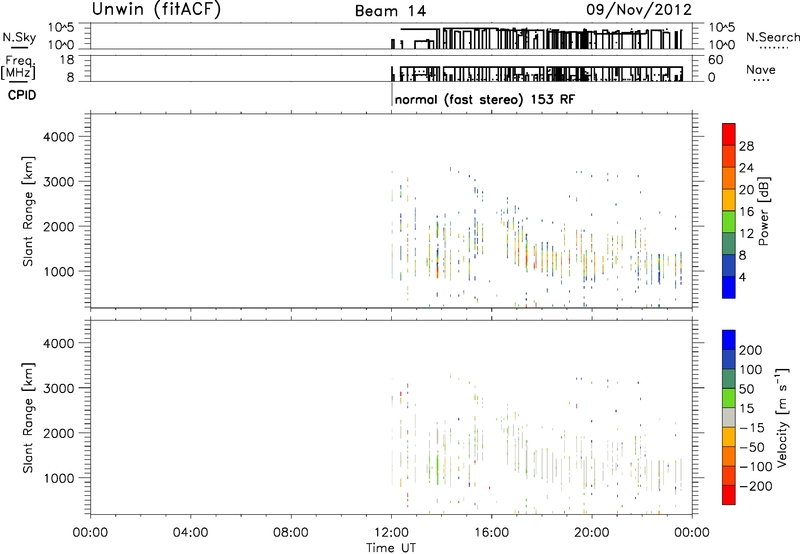Click the '18' frequency axis tick

point(67,60)
